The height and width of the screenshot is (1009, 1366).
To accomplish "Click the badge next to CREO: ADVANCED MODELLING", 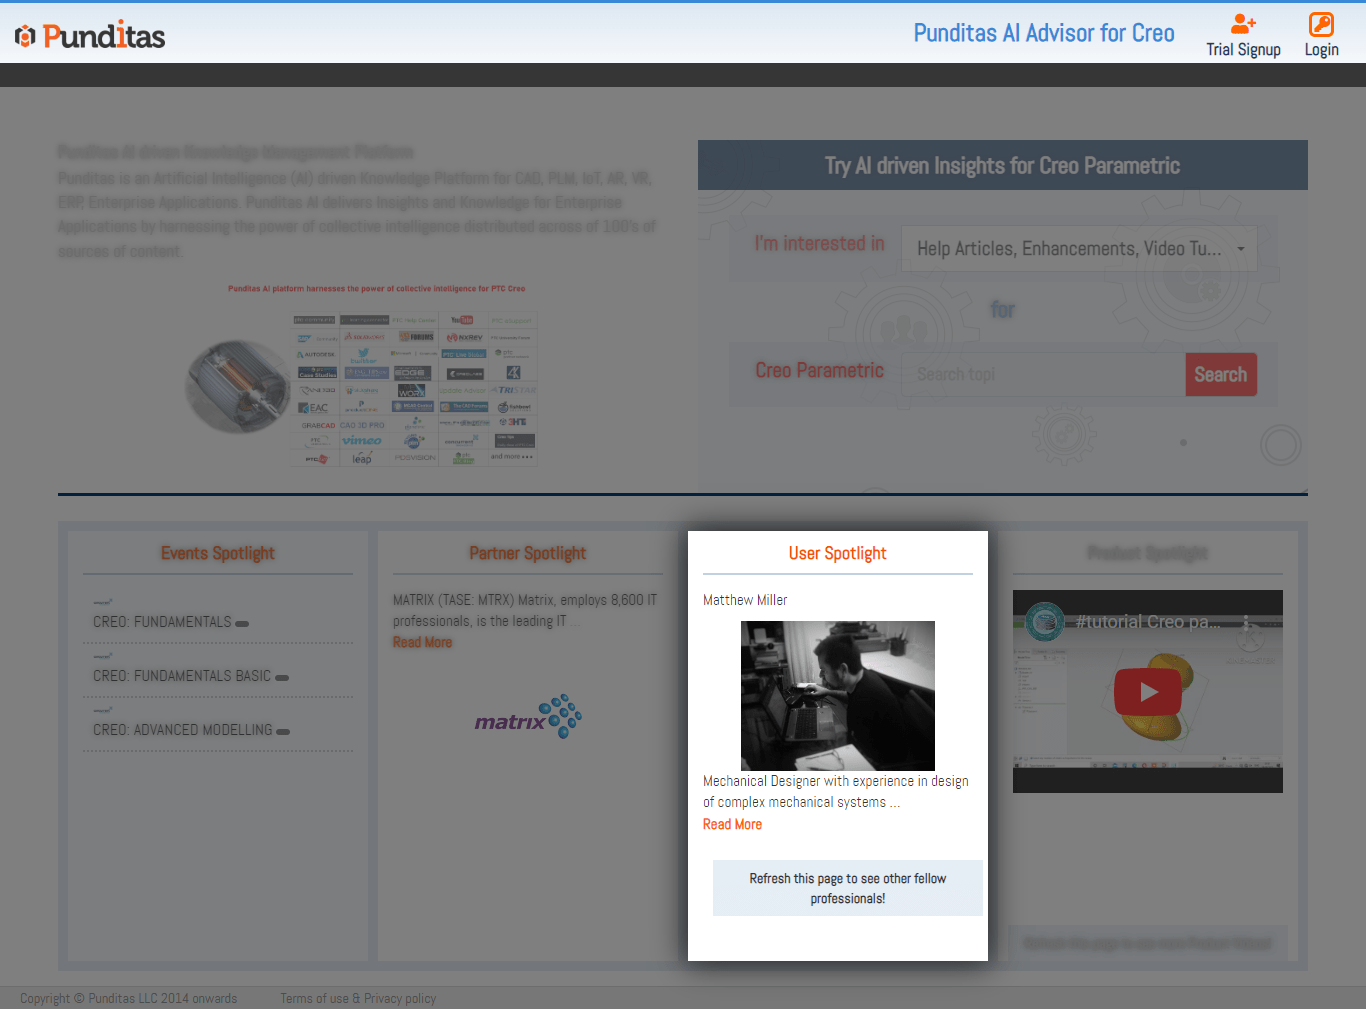I will 283,731.
